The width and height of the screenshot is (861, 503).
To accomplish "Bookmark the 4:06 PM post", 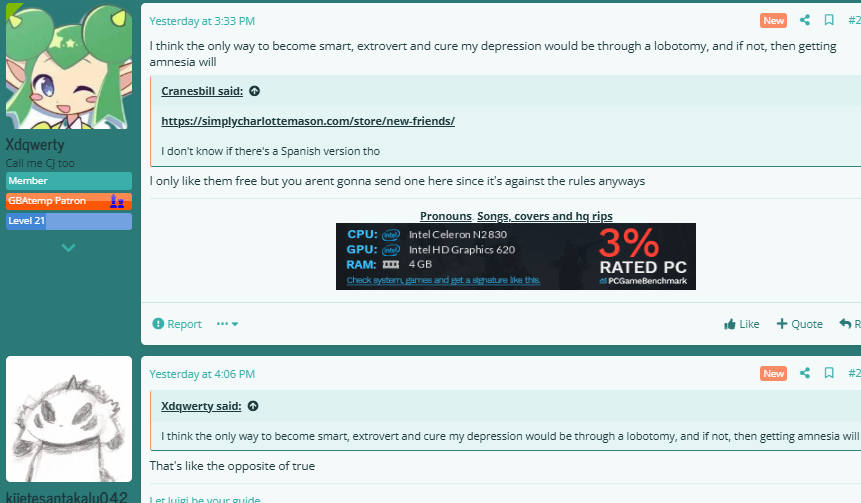I will [829, 373].
